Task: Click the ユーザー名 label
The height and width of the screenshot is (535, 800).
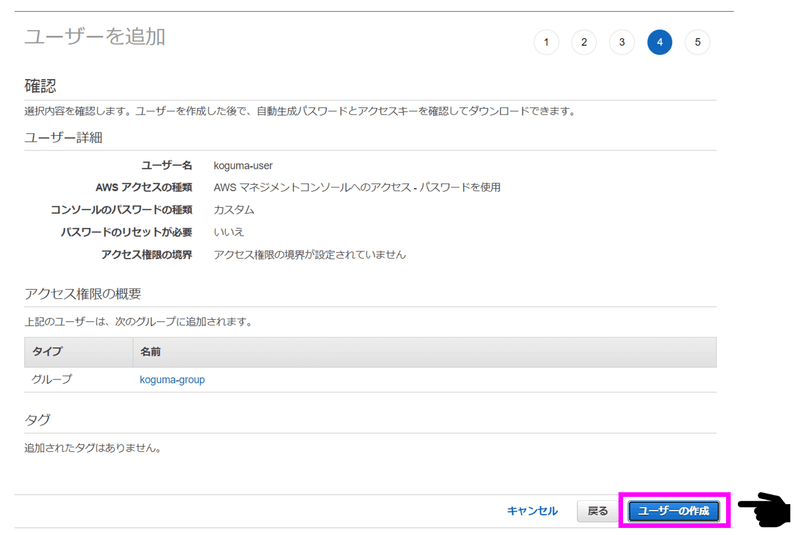Action: coord(167,165)
